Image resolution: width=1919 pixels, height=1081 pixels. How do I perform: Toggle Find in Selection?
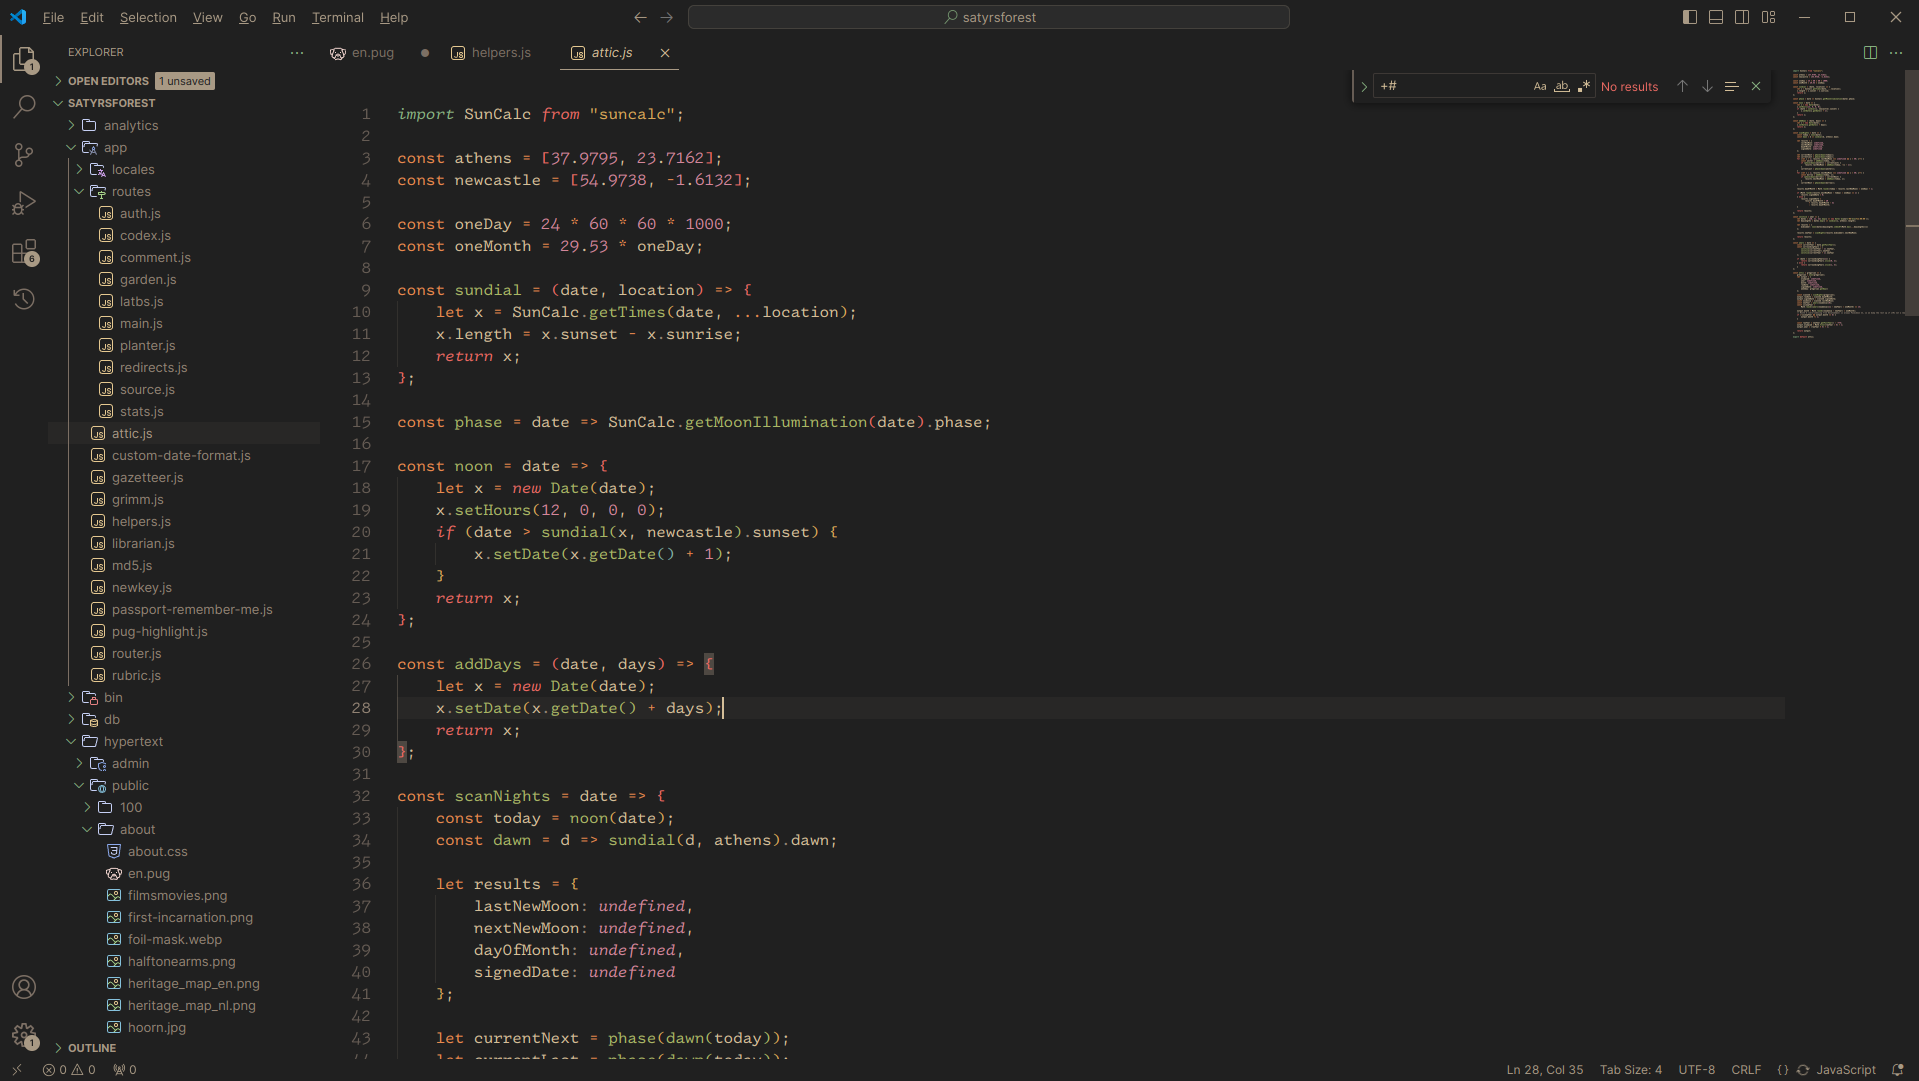point(1732,86)
